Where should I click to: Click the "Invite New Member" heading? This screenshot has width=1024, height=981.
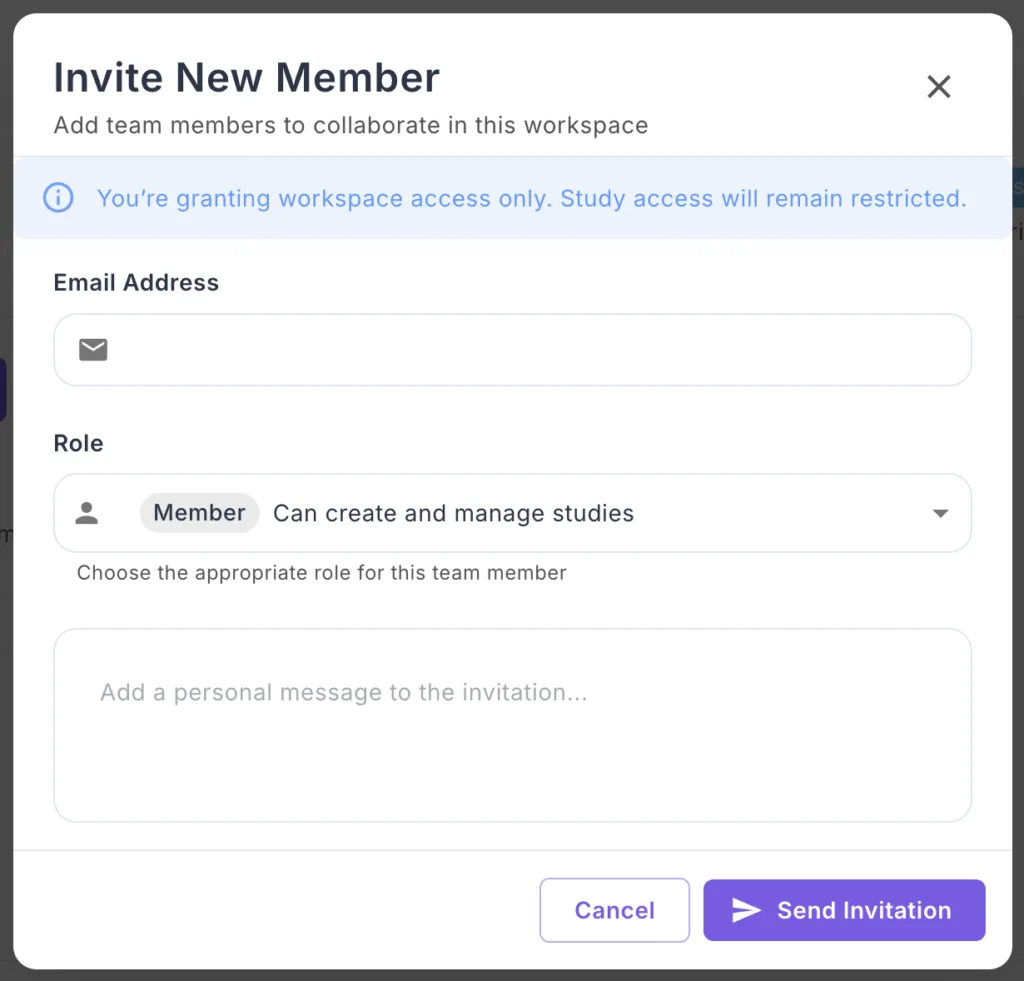[x=246, y=78]
